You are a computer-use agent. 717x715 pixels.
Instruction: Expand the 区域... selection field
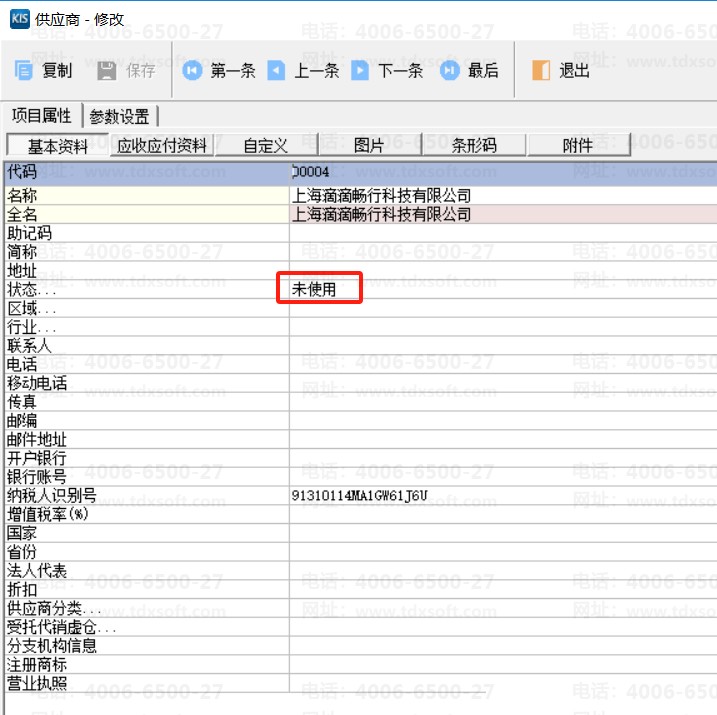(500, 308)
